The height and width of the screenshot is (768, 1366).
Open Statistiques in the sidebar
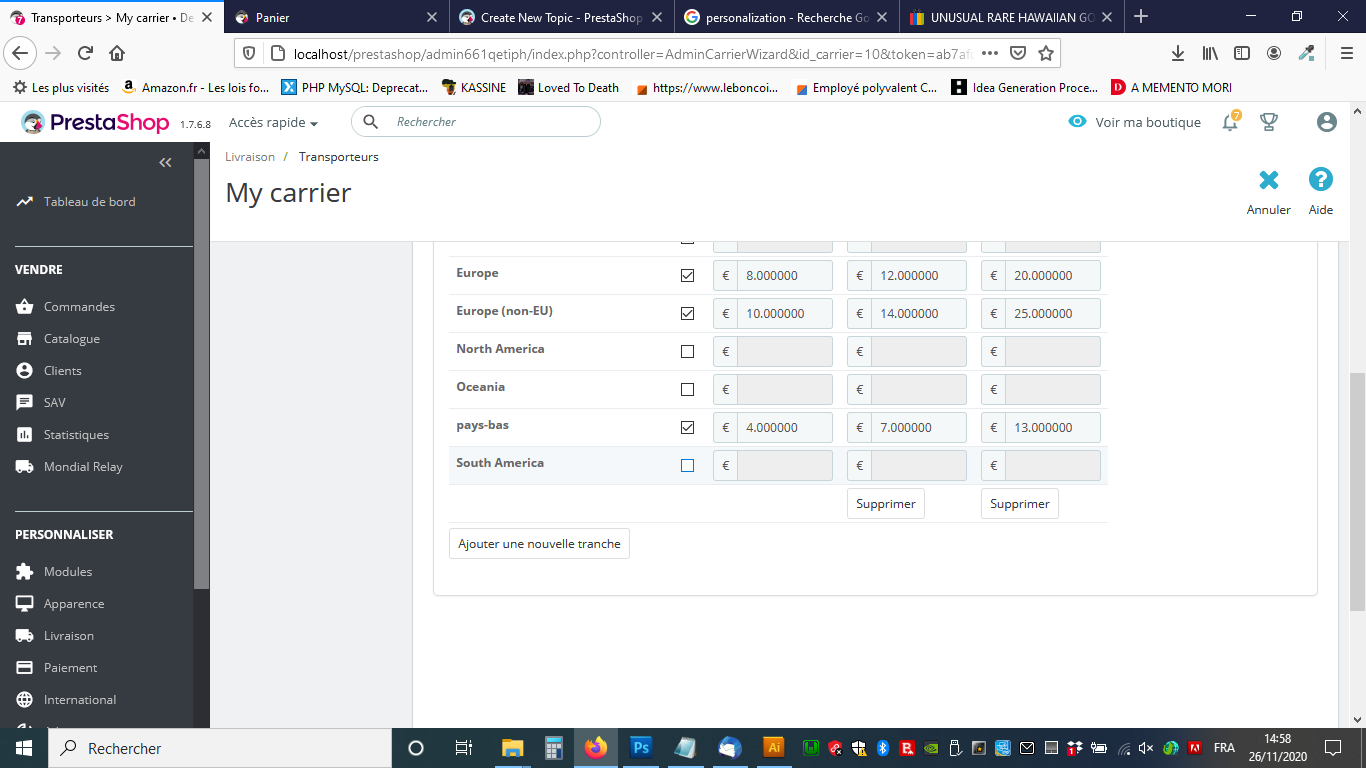coord(76,435)
